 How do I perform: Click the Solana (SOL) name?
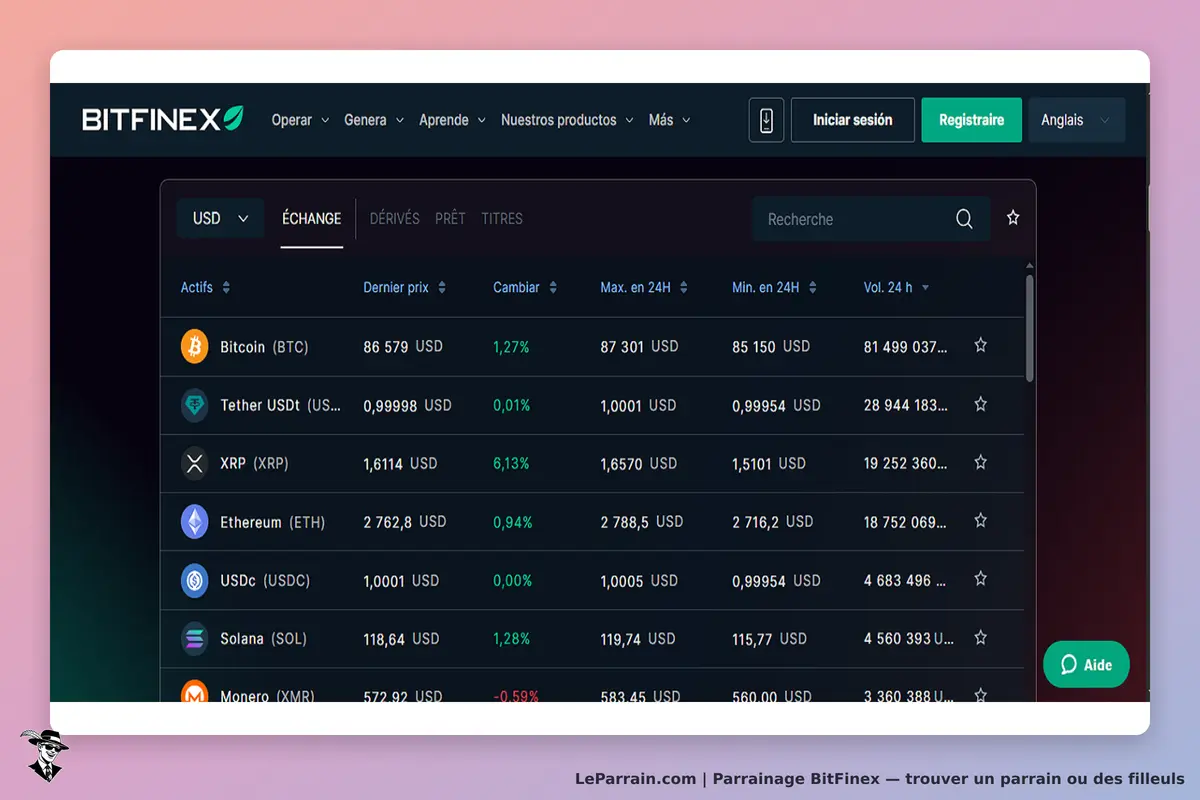[263, 639]
